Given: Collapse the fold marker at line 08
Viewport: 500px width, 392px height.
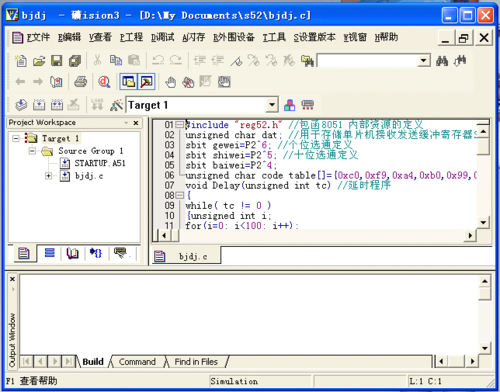Looking at the screenshot, I should tap(179, 195).
